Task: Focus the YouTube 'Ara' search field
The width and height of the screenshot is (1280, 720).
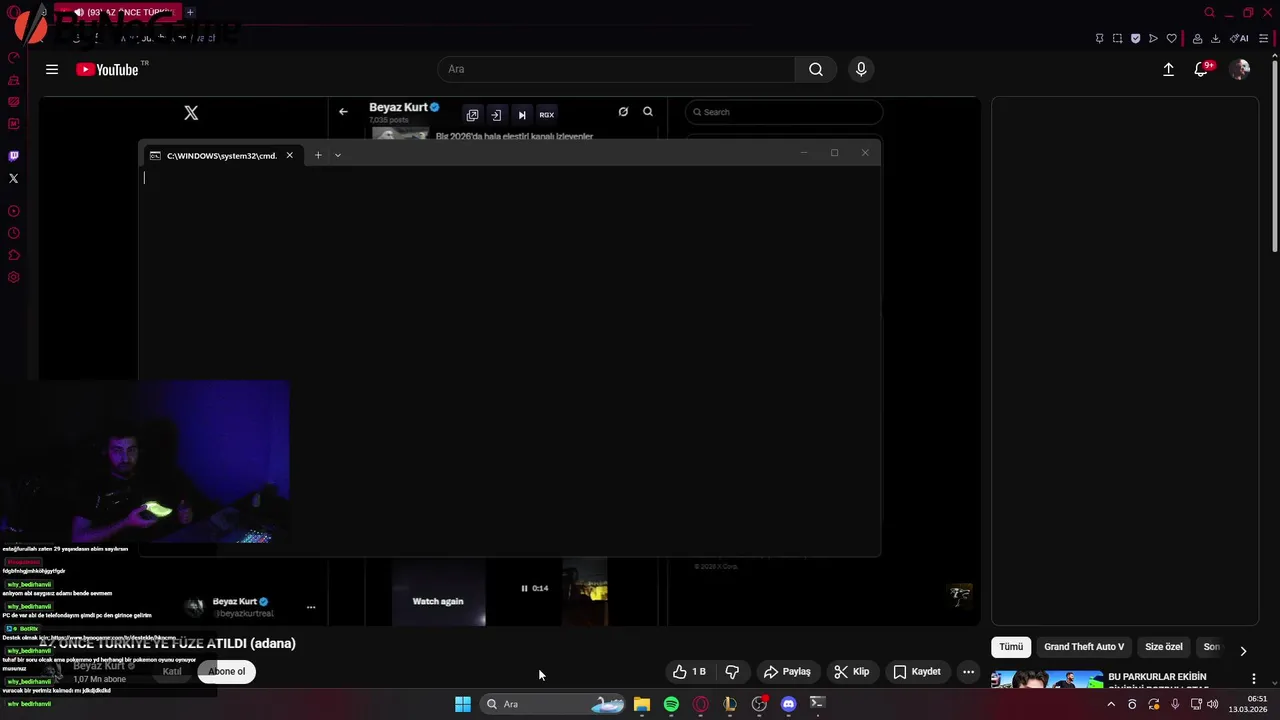Action: (616, 69)
